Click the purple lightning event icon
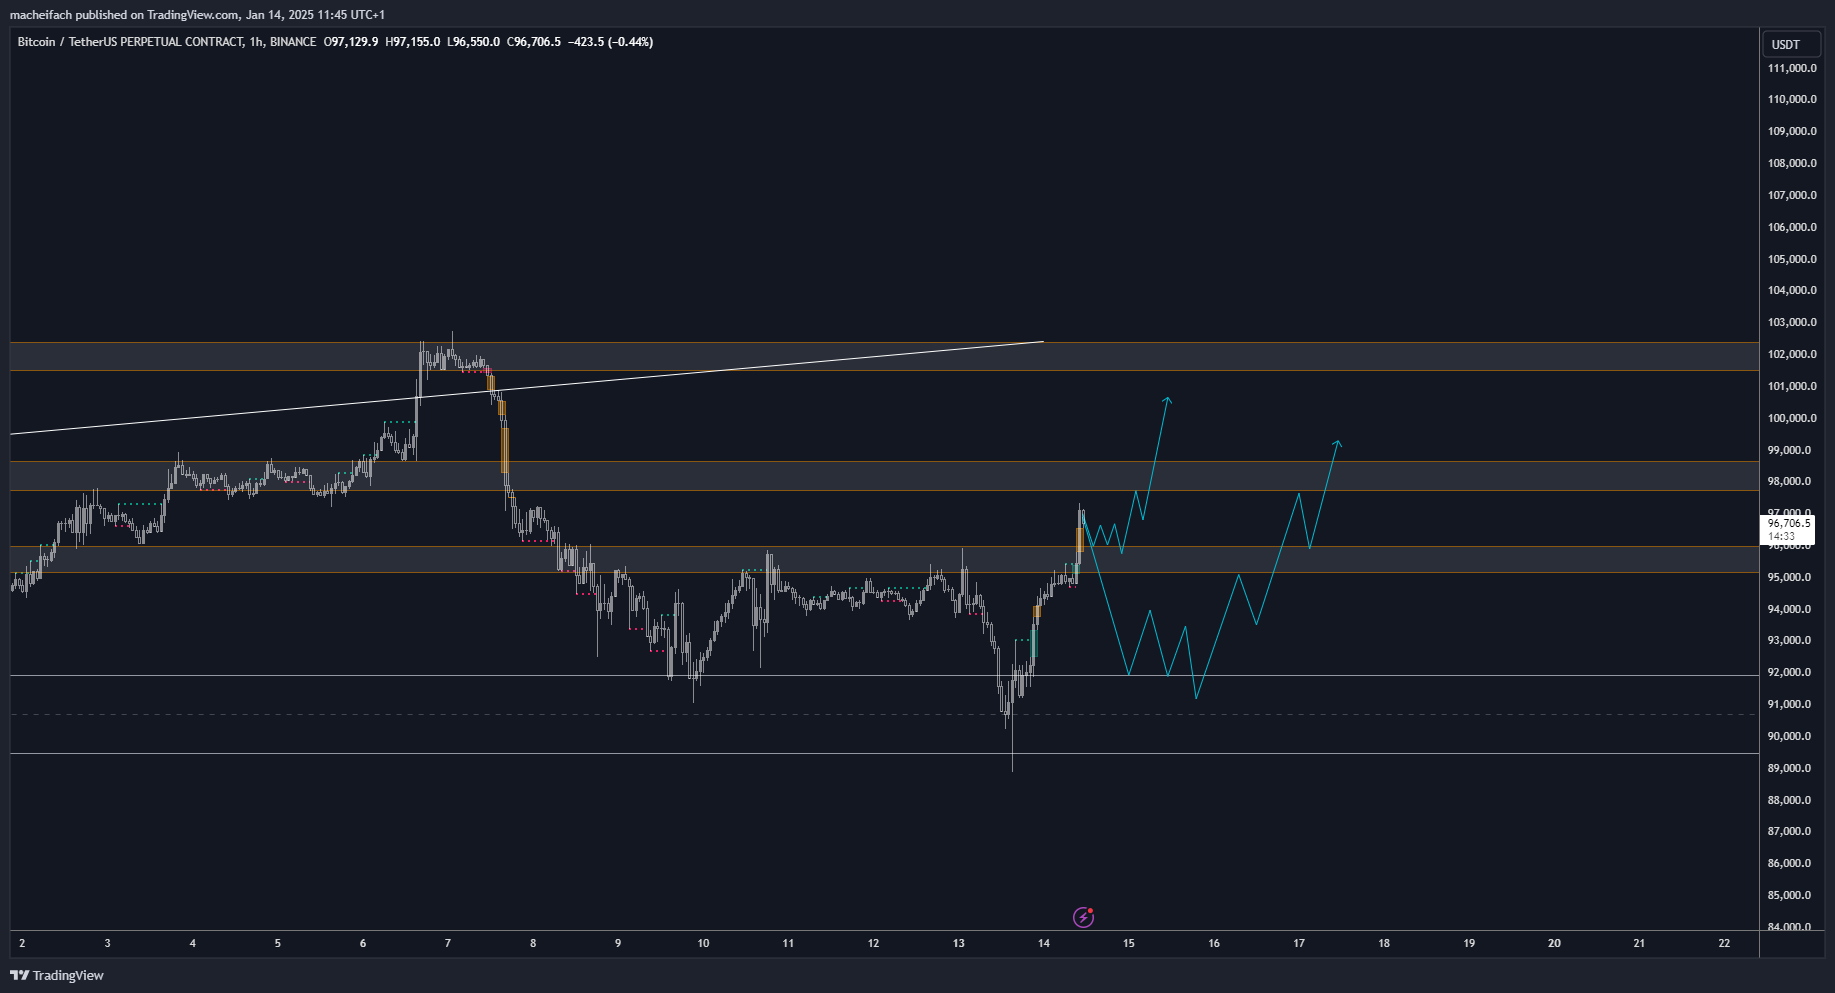1835x993 pixels. pos(1083,916)
